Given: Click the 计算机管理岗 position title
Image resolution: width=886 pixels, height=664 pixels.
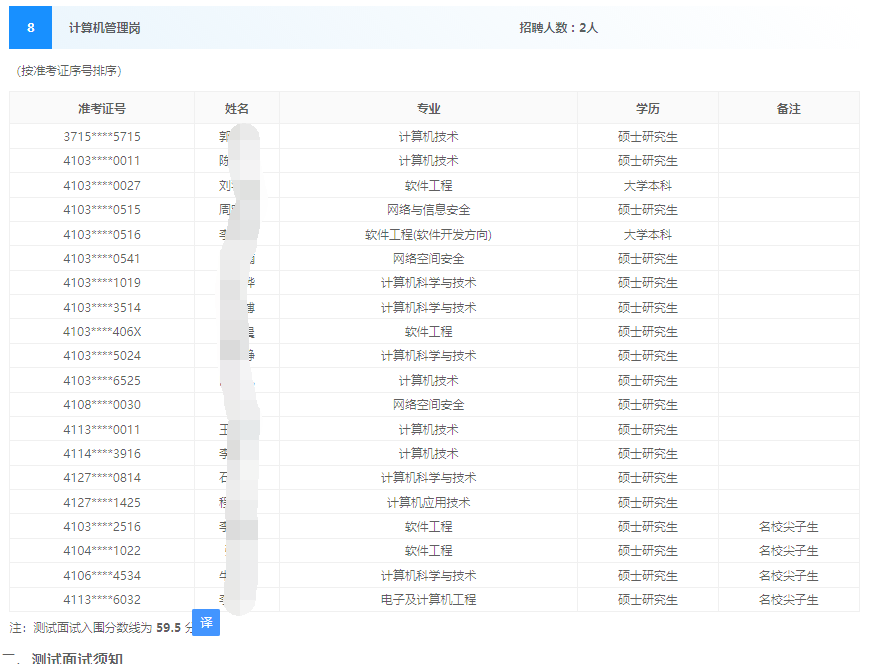Looking at the screenshot, I should tap(104, 28).
